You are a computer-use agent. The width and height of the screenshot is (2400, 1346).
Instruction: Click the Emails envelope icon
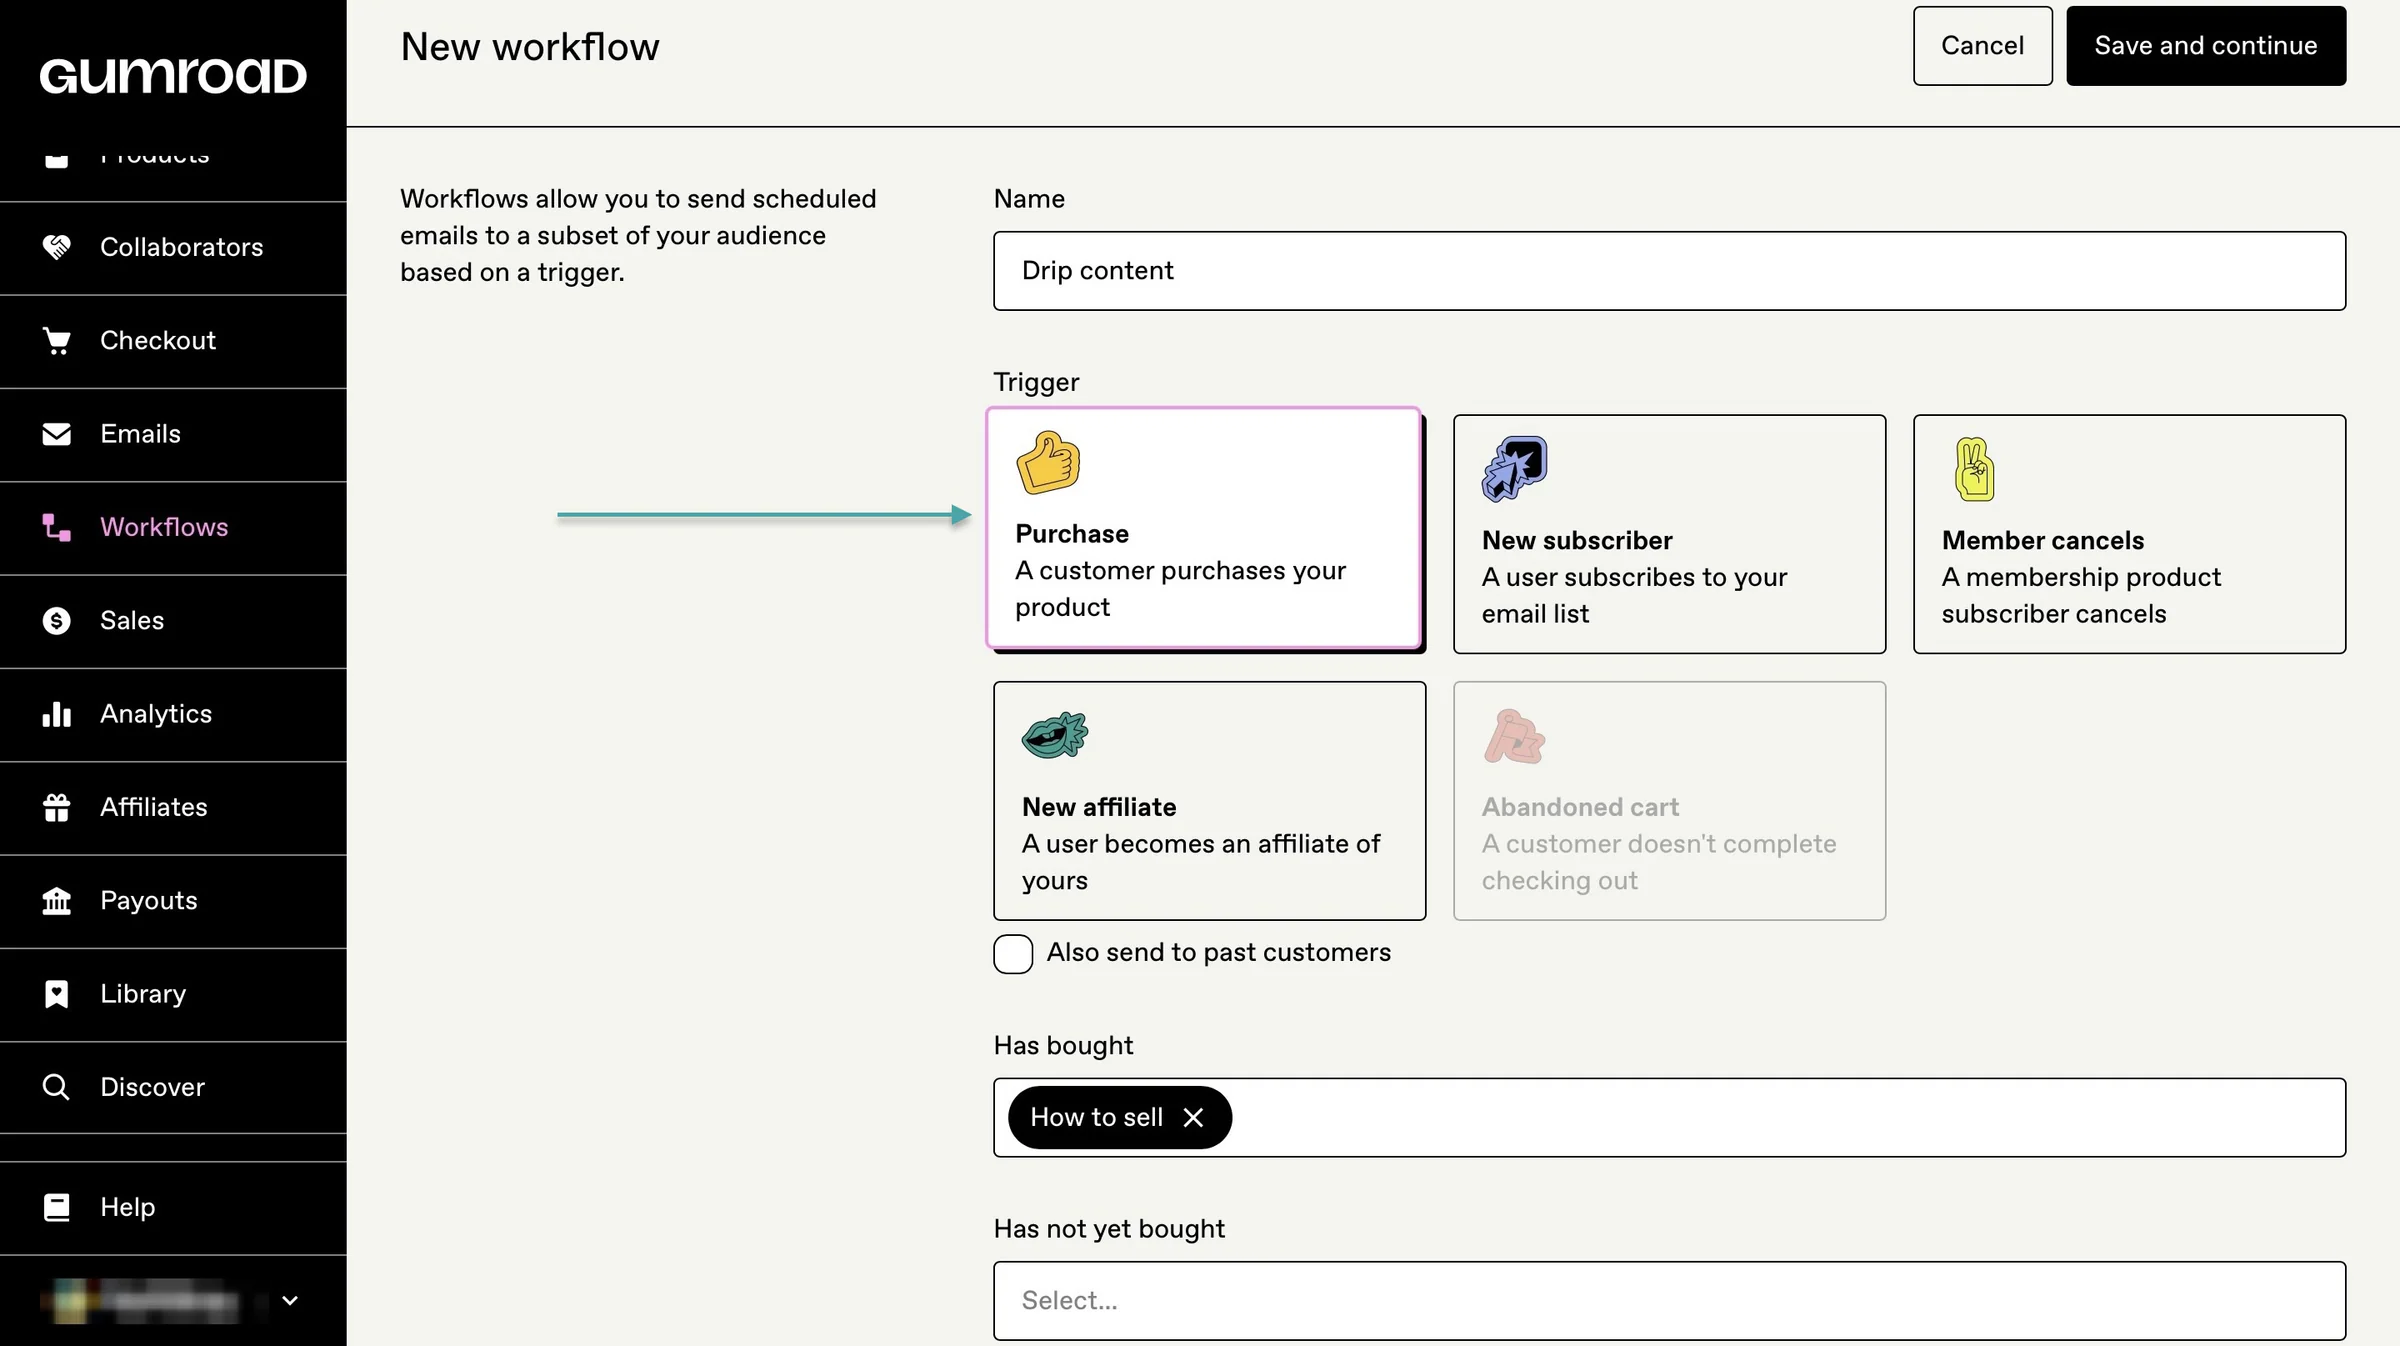57,434
